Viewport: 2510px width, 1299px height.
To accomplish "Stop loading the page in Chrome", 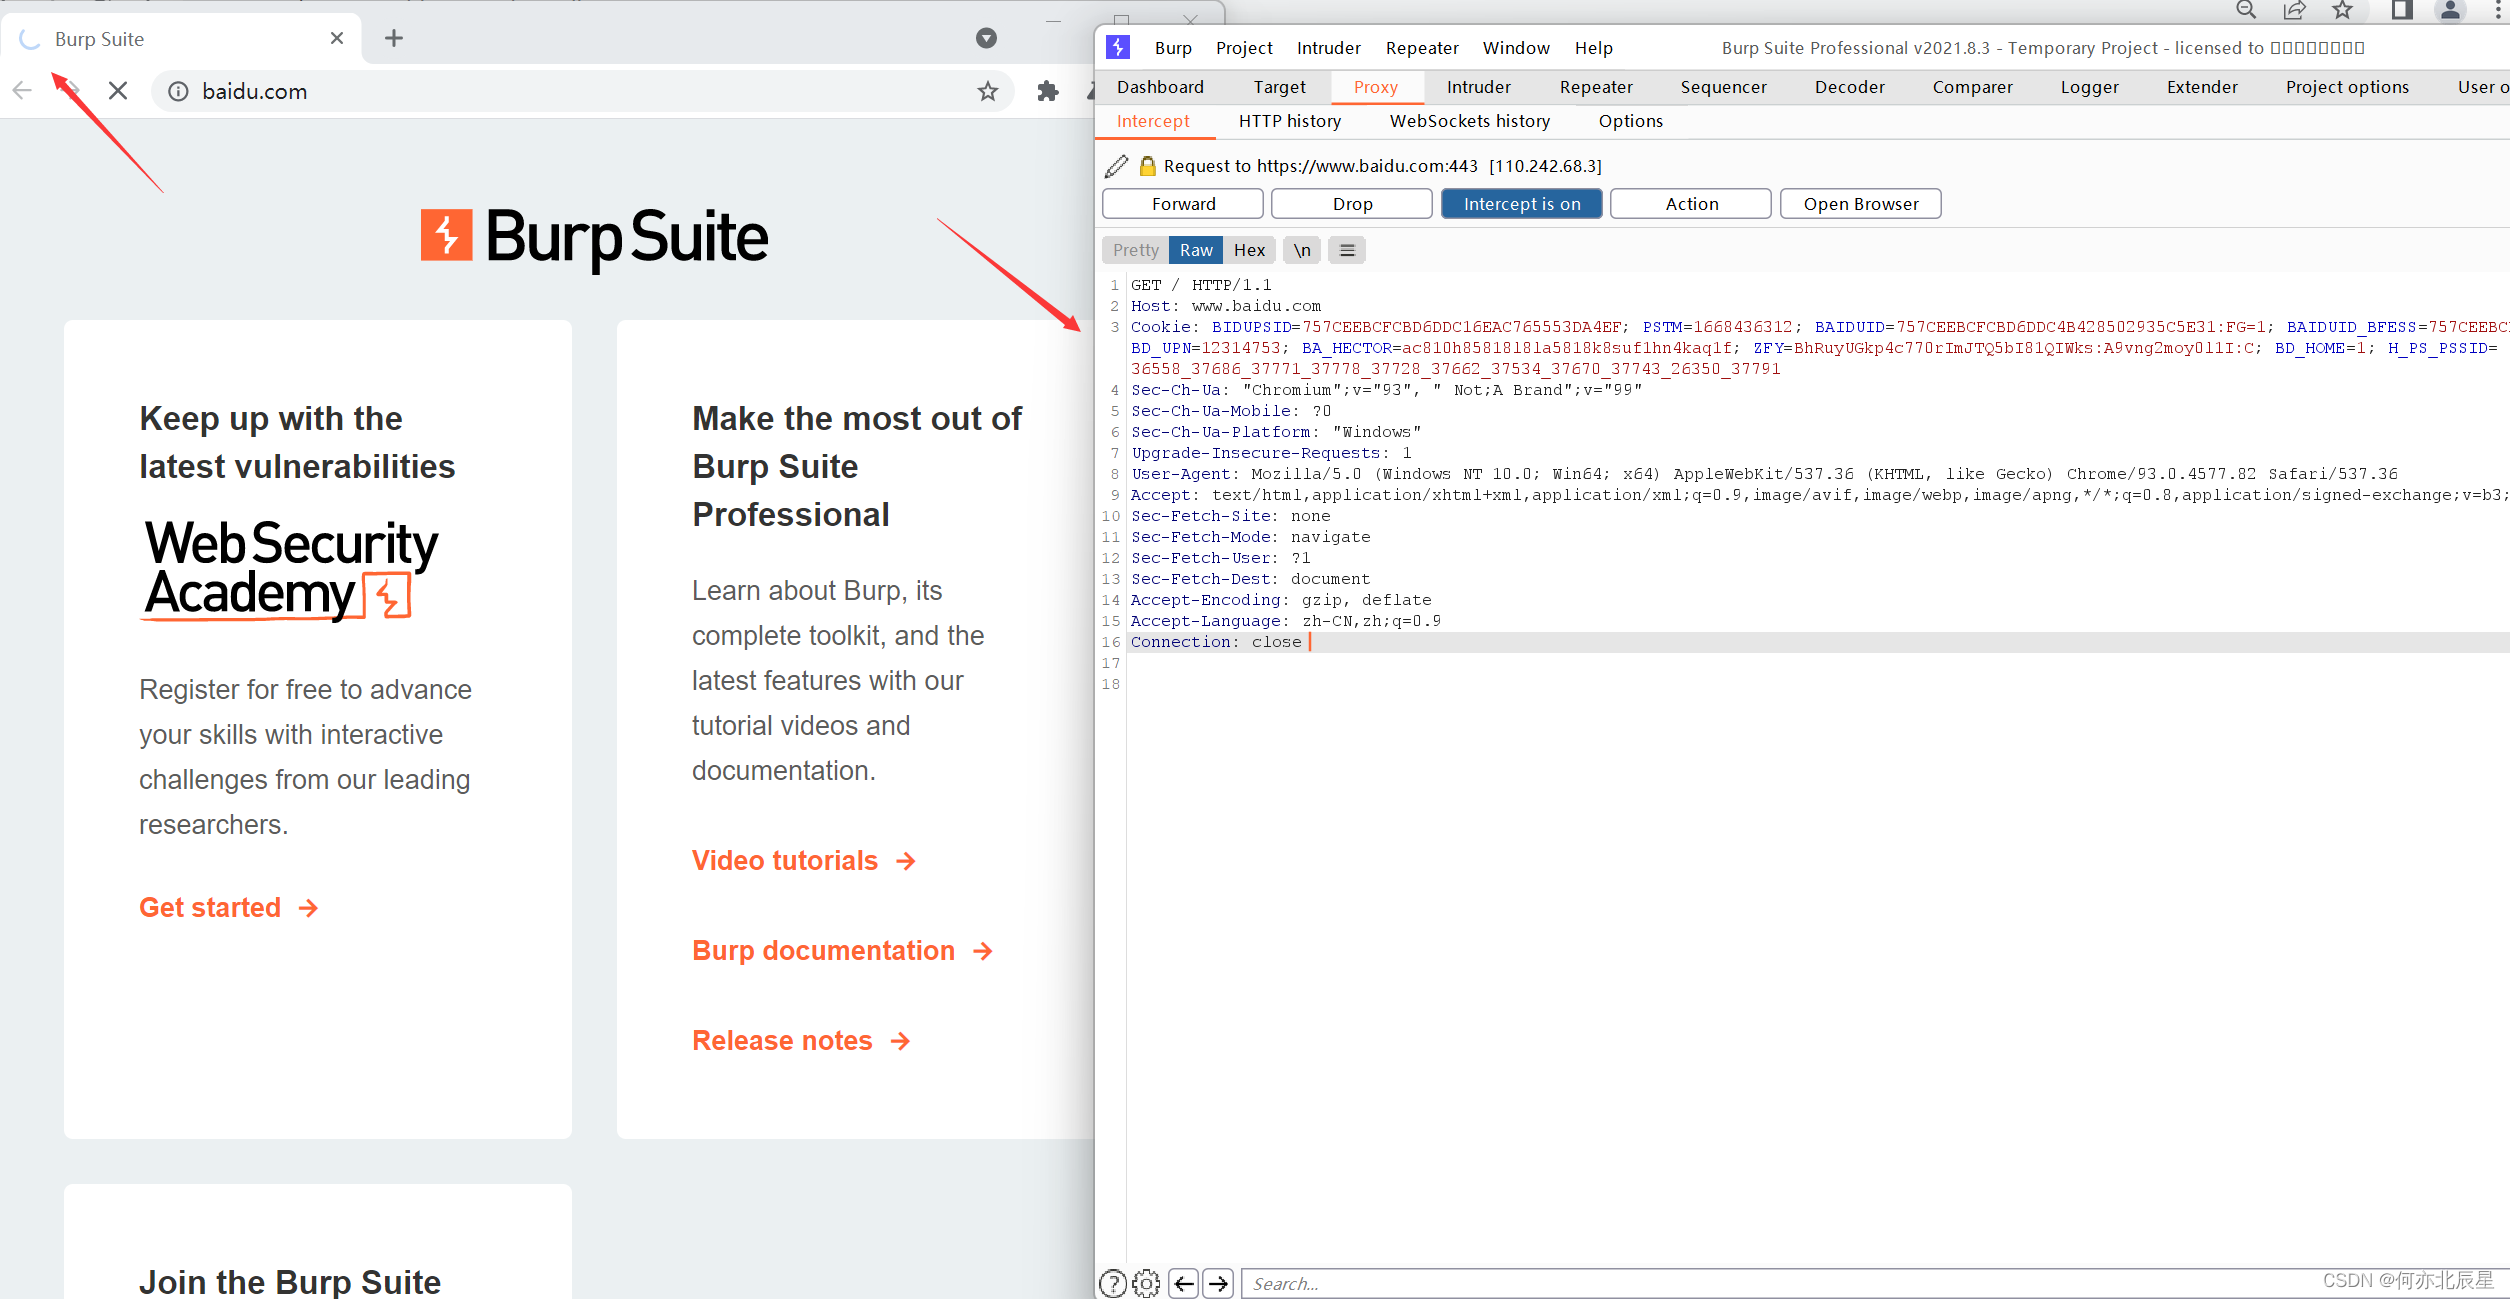I will point(118,91).
